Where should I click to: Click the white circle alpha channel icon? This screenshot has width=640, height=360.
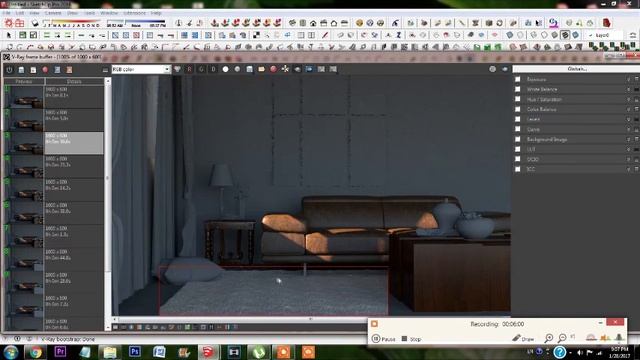tap(225, 69)
